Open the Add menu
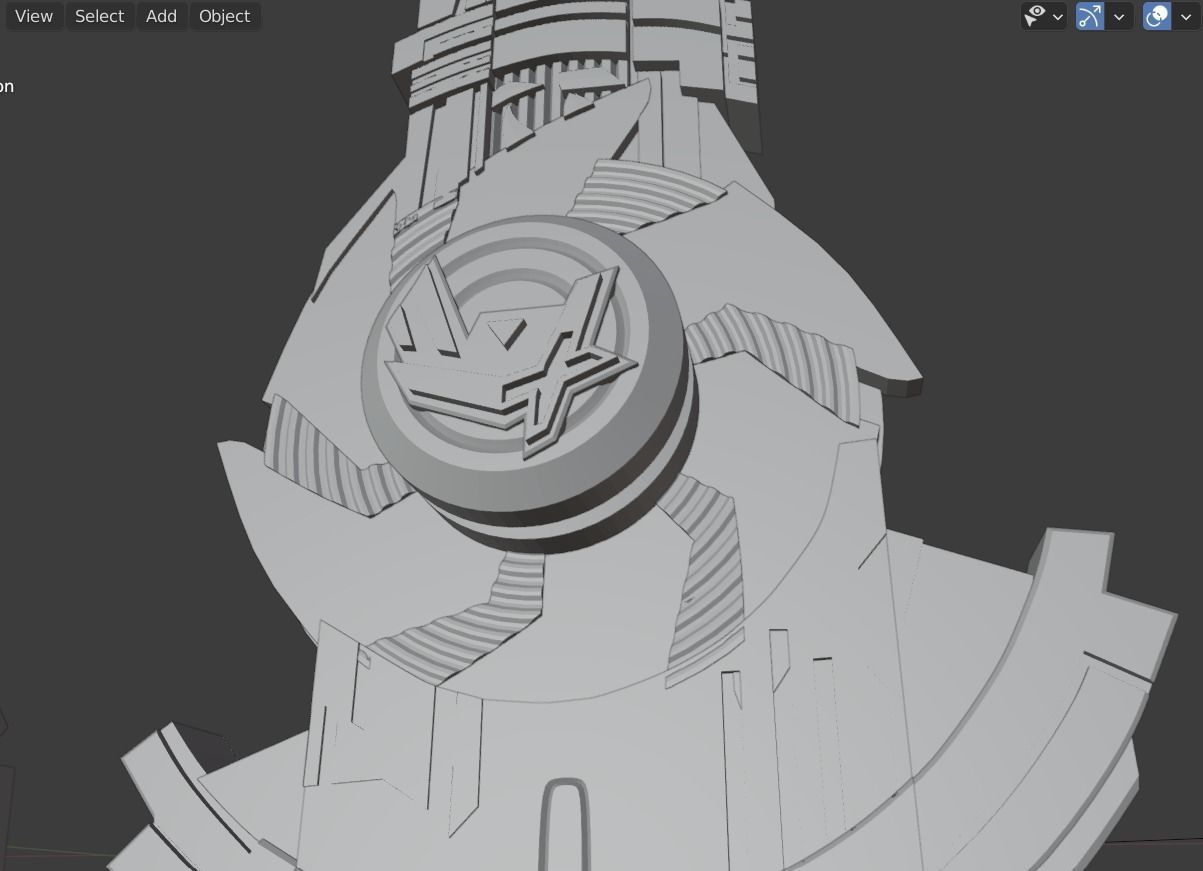Image resolution: width=1203 pixels, height=871 pixels. 161,16
